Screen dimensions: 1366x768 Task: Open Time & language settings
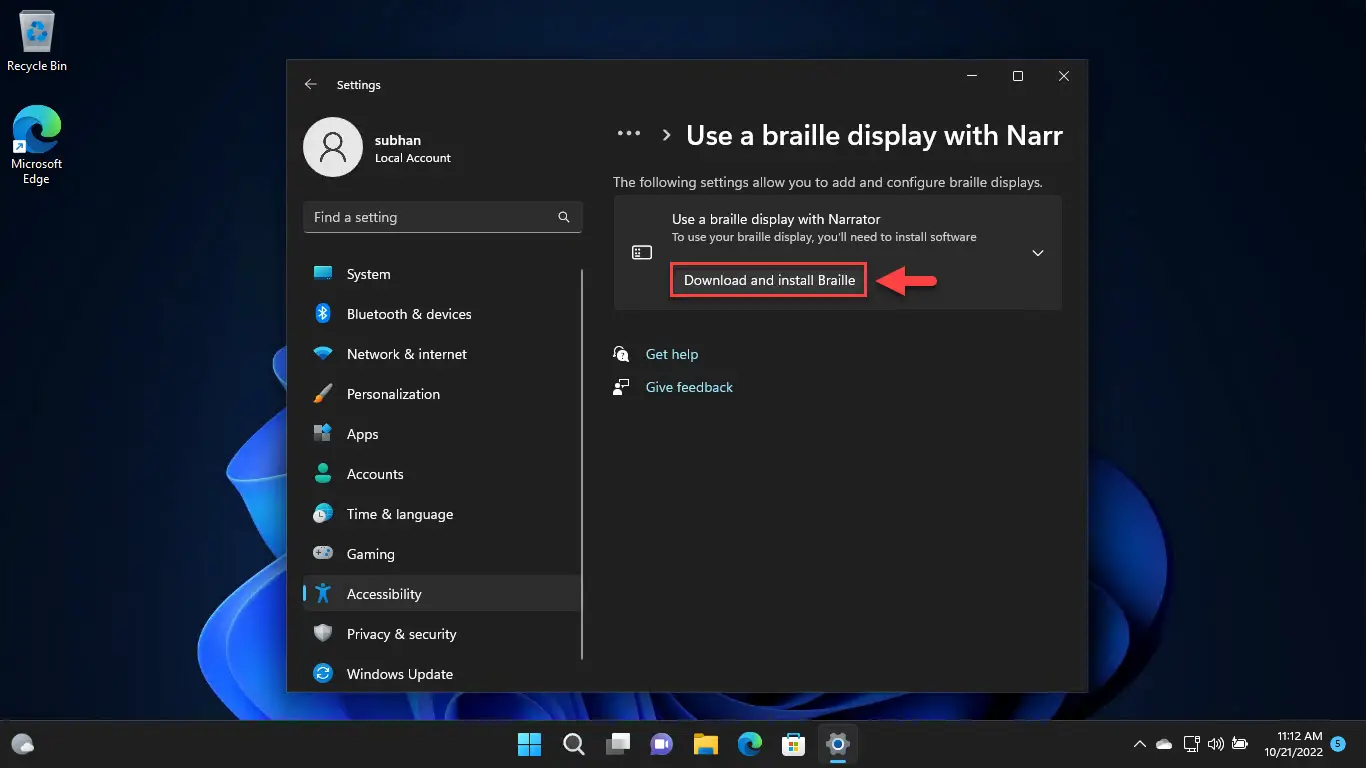tap(442, 514)
